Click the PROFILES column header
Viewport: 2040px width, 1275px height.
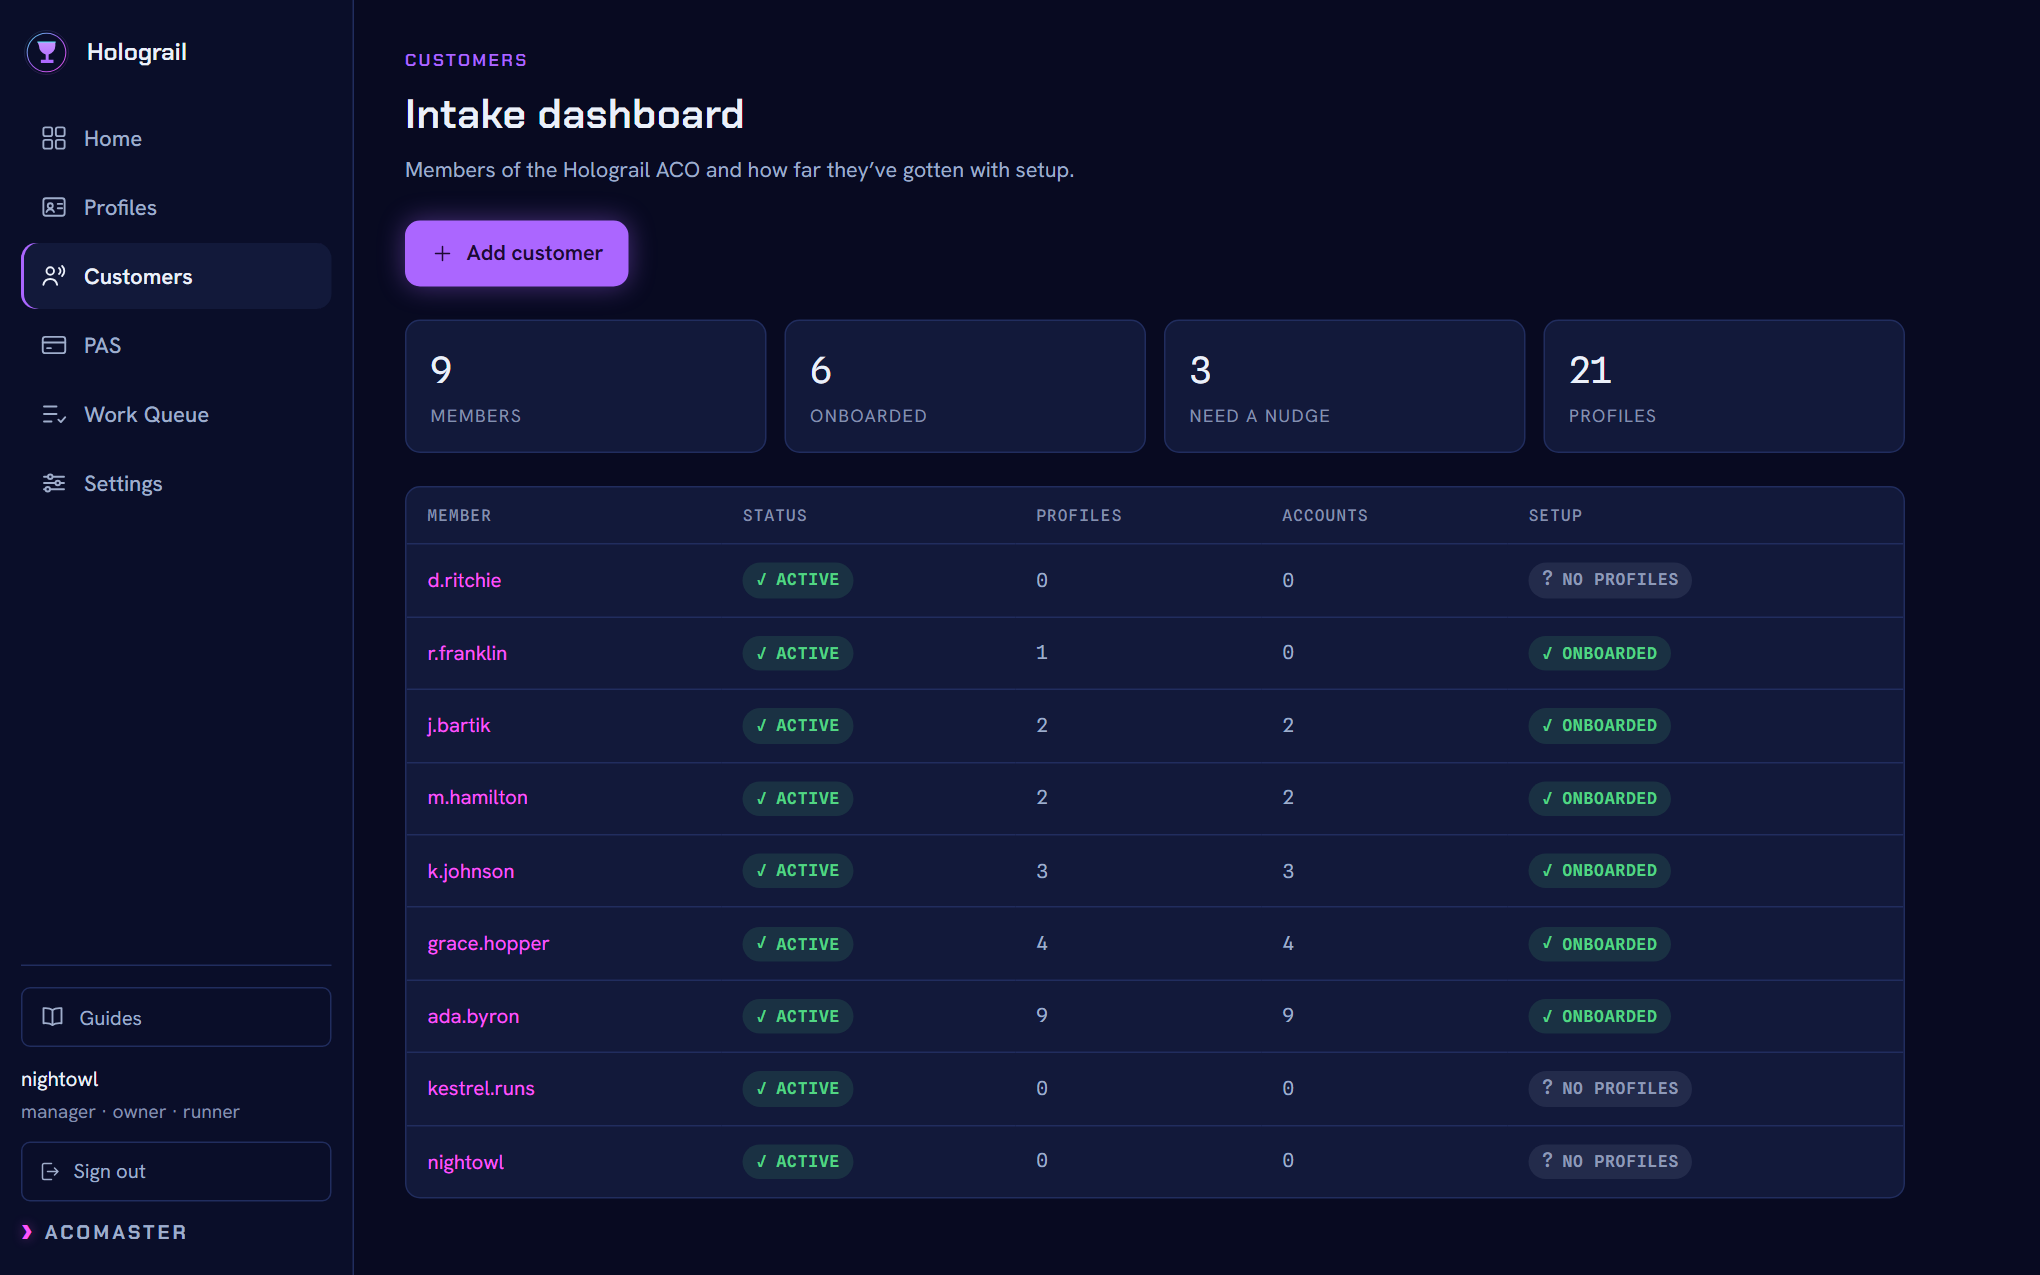pos(1078,515)
